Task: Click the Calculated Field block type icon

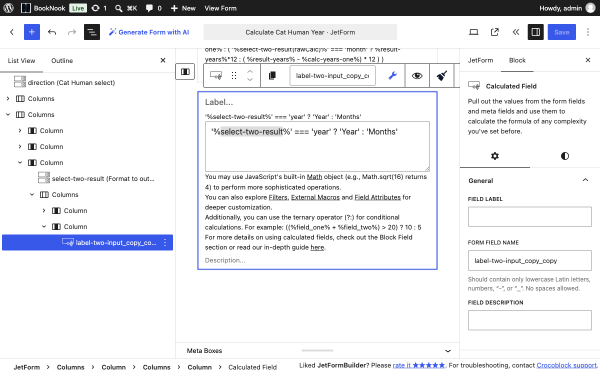Action: [x=216, y=75]
